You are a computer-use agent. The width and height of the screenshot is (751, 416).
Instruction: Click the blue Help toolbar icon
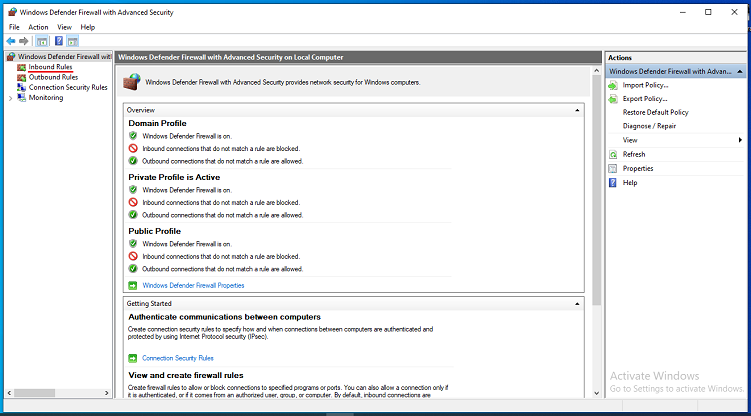coord(58,41)
